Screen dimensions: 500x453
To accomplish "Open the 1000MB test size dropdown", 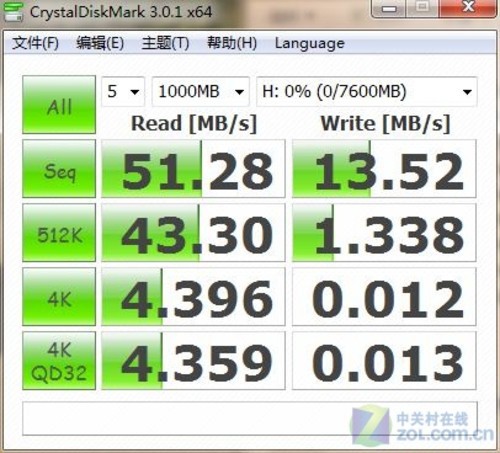I will [201, 92].
